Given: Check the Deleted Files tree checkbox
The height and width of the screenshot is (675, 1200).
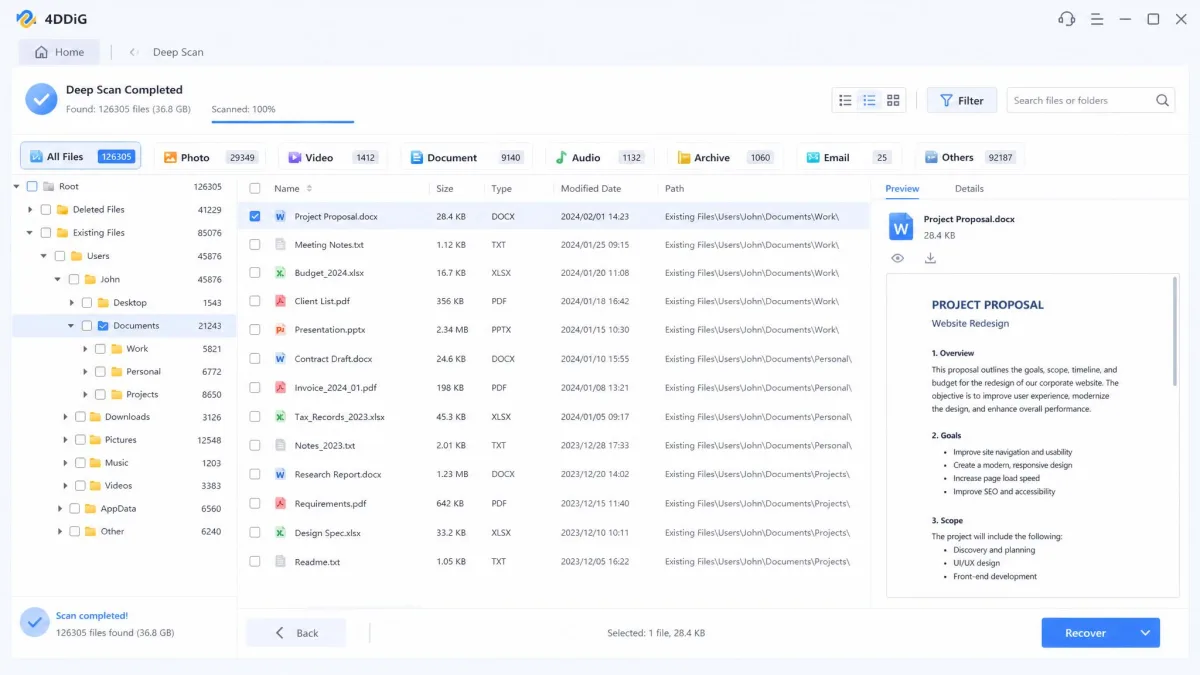Looking at the screenshot, I should click(x=46, y=210).
